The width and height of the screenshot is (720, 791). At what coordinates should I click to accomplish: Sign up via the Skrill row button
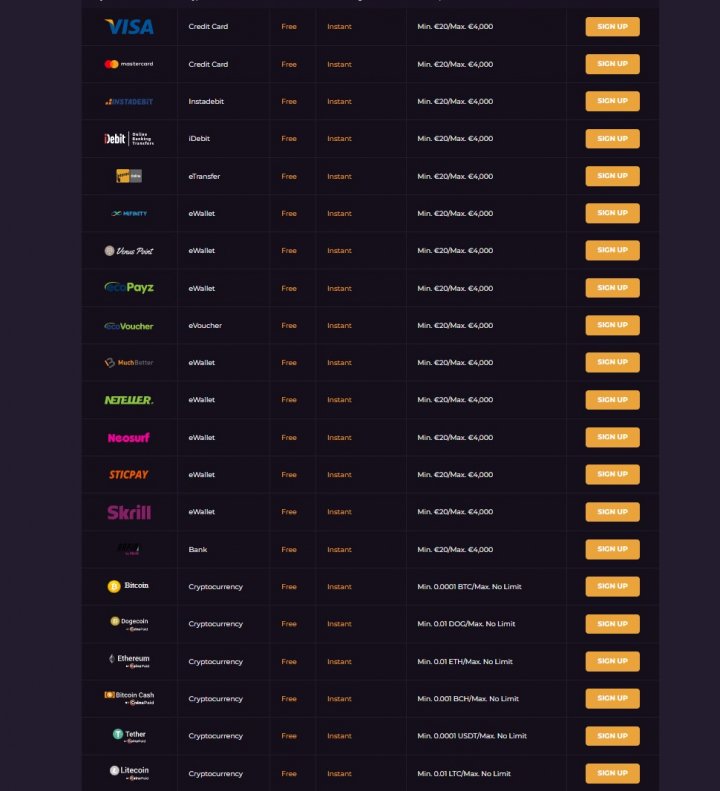(612, 512)
